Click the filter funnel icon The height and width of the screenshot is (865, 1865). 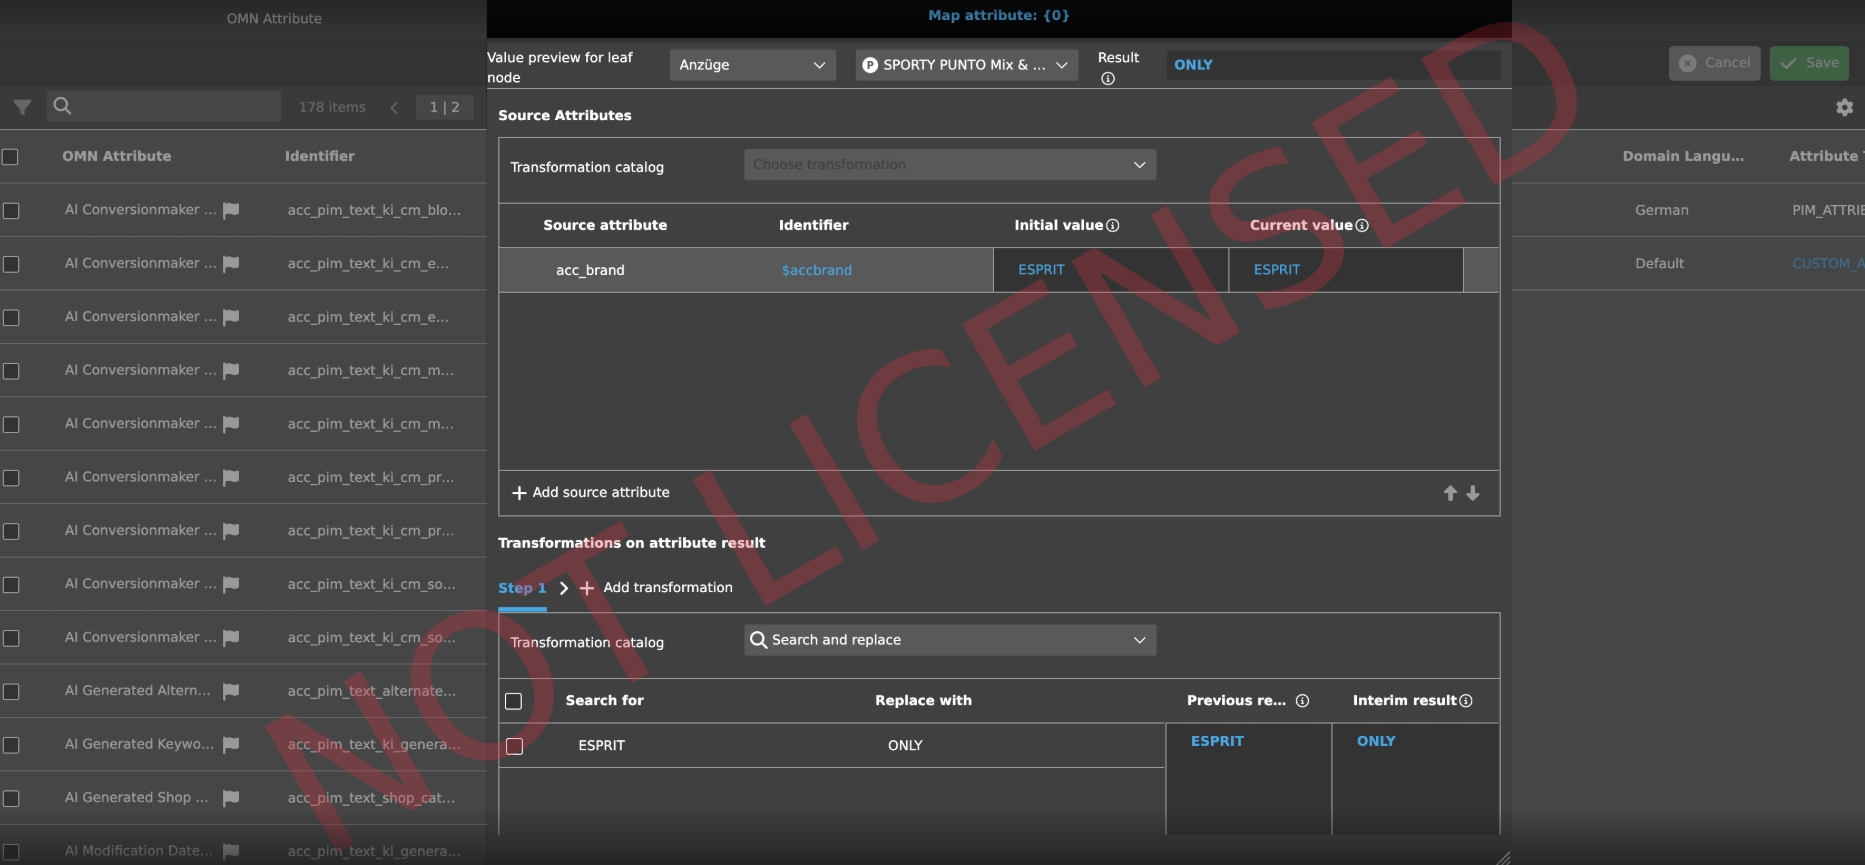click(x=22, y=107)
